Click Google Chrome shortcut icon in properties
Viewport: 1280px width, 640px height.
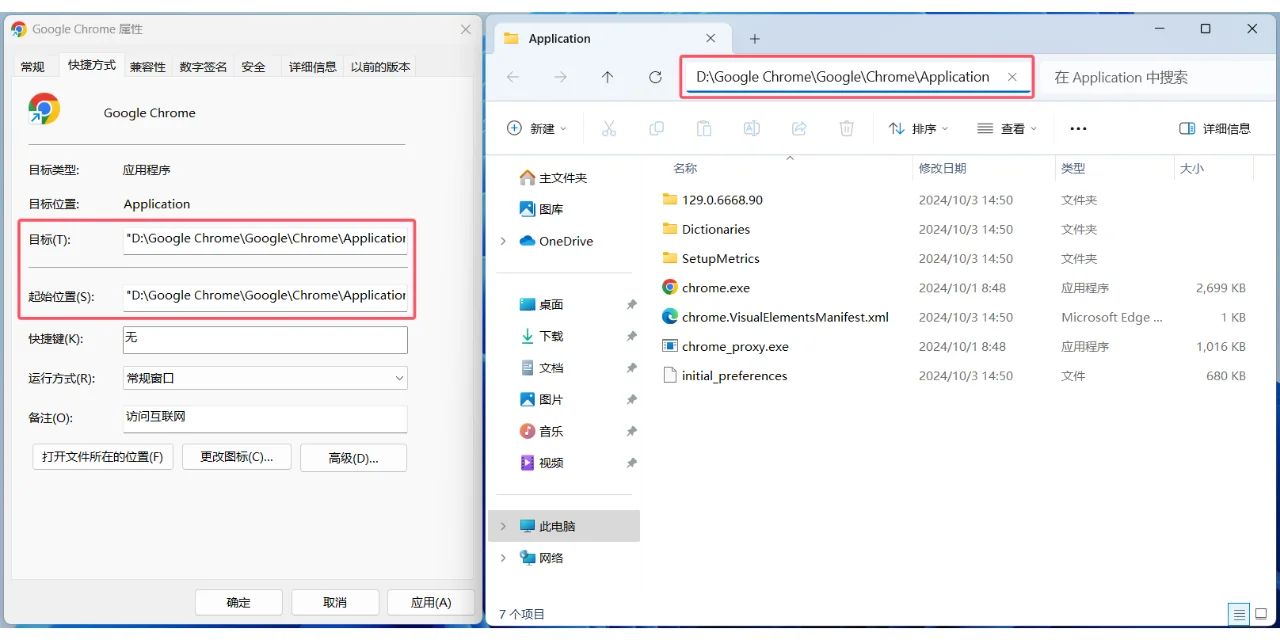44,109
